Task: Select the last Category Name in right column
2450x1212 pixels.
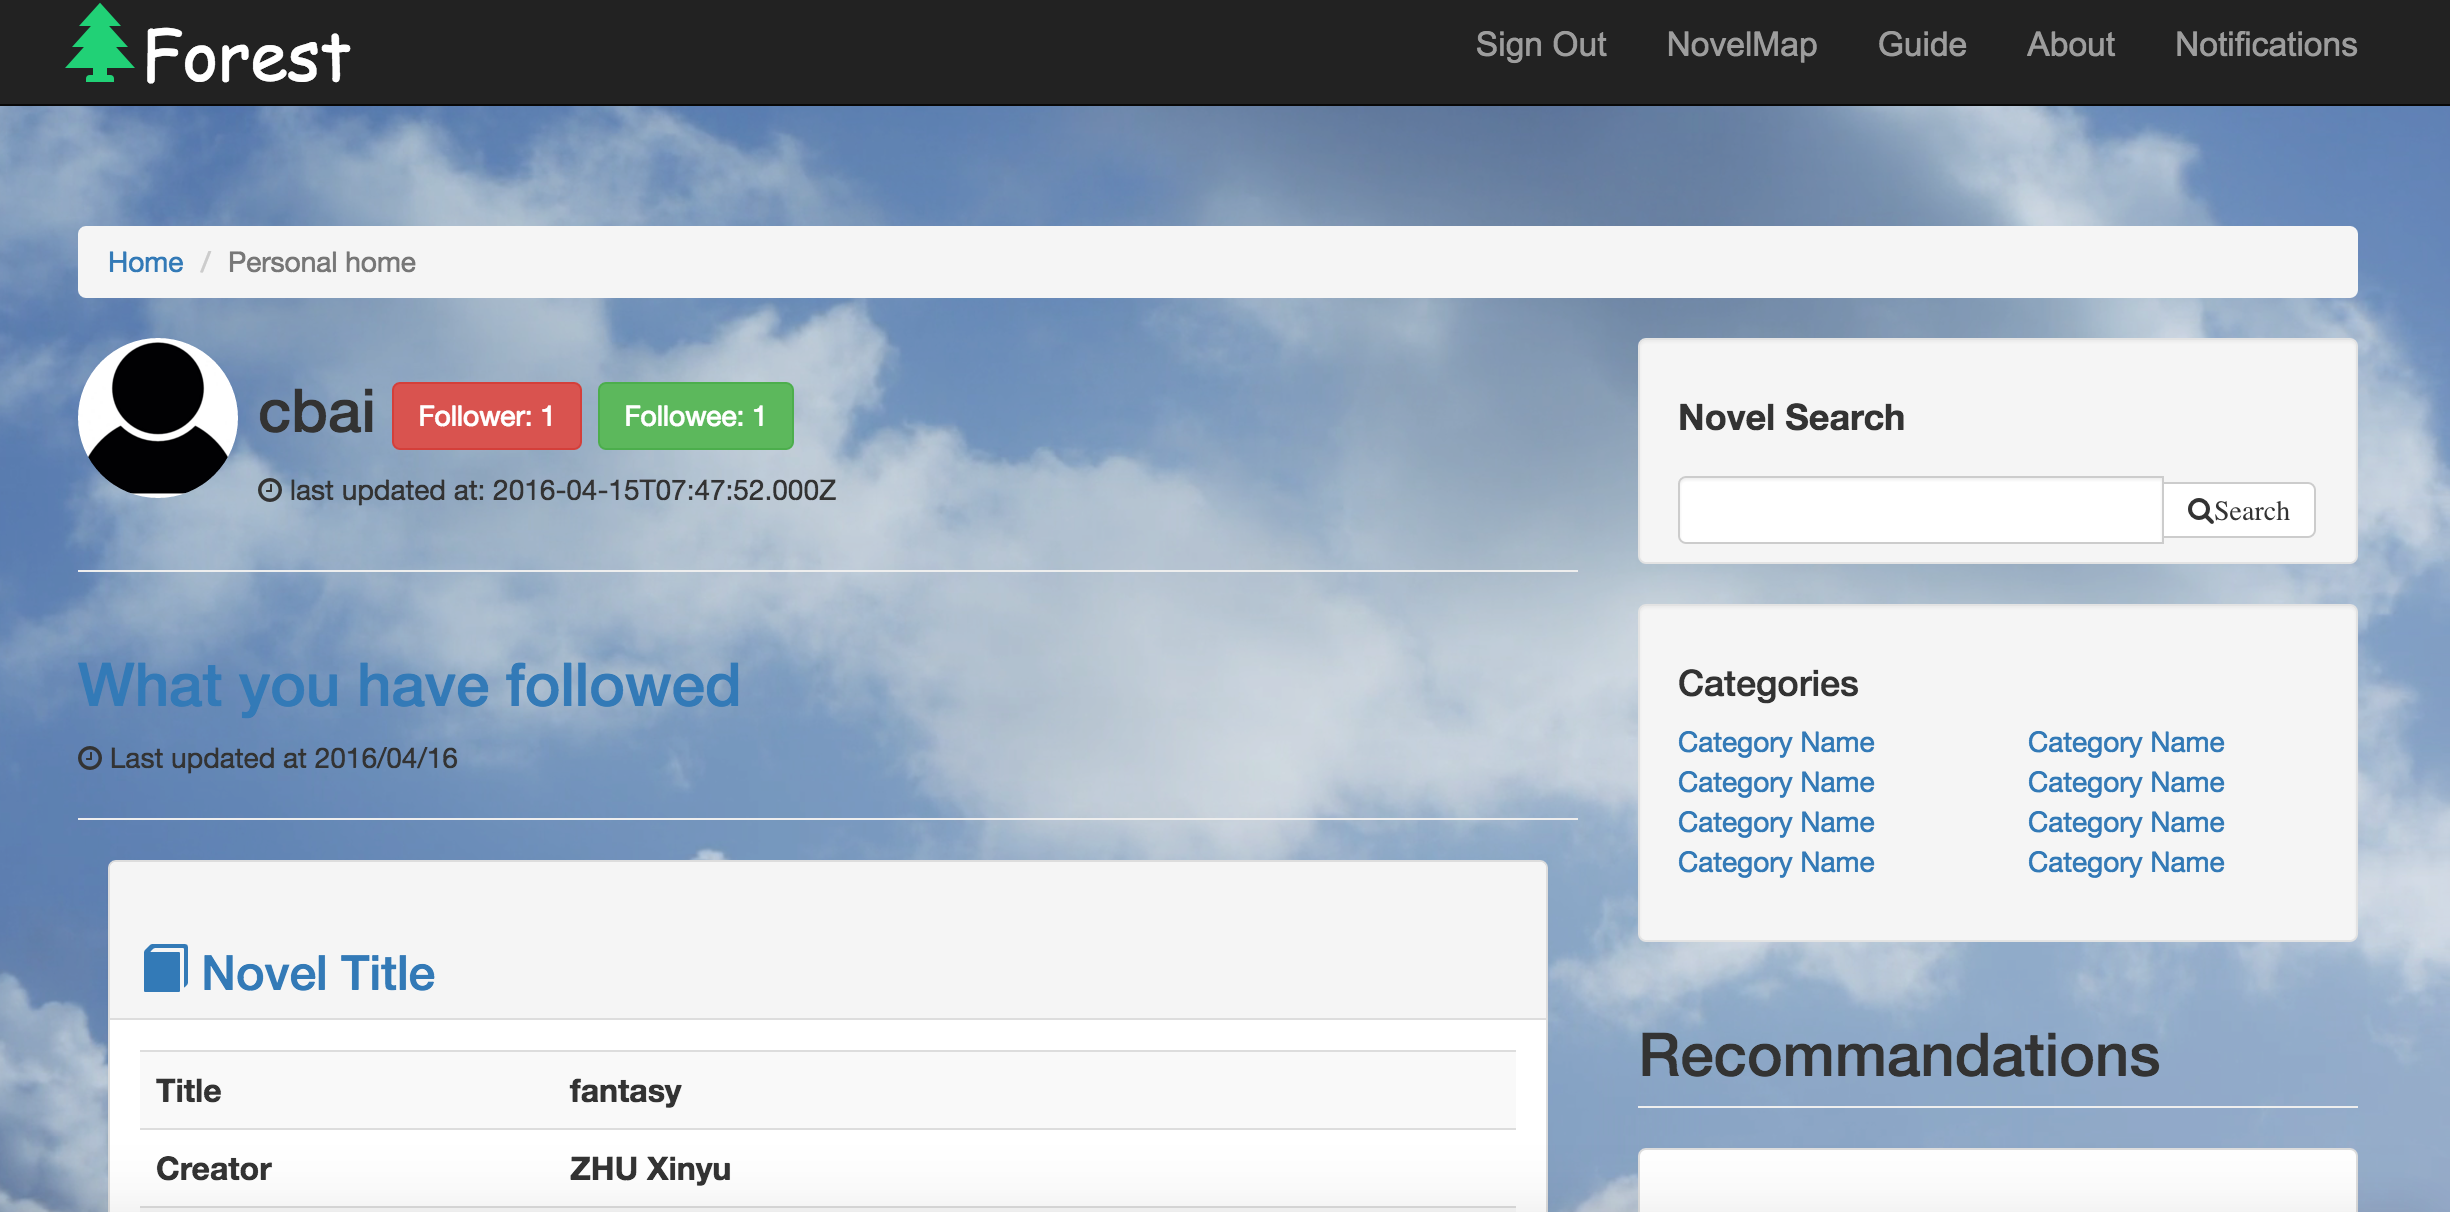Action: (2125, 862)
